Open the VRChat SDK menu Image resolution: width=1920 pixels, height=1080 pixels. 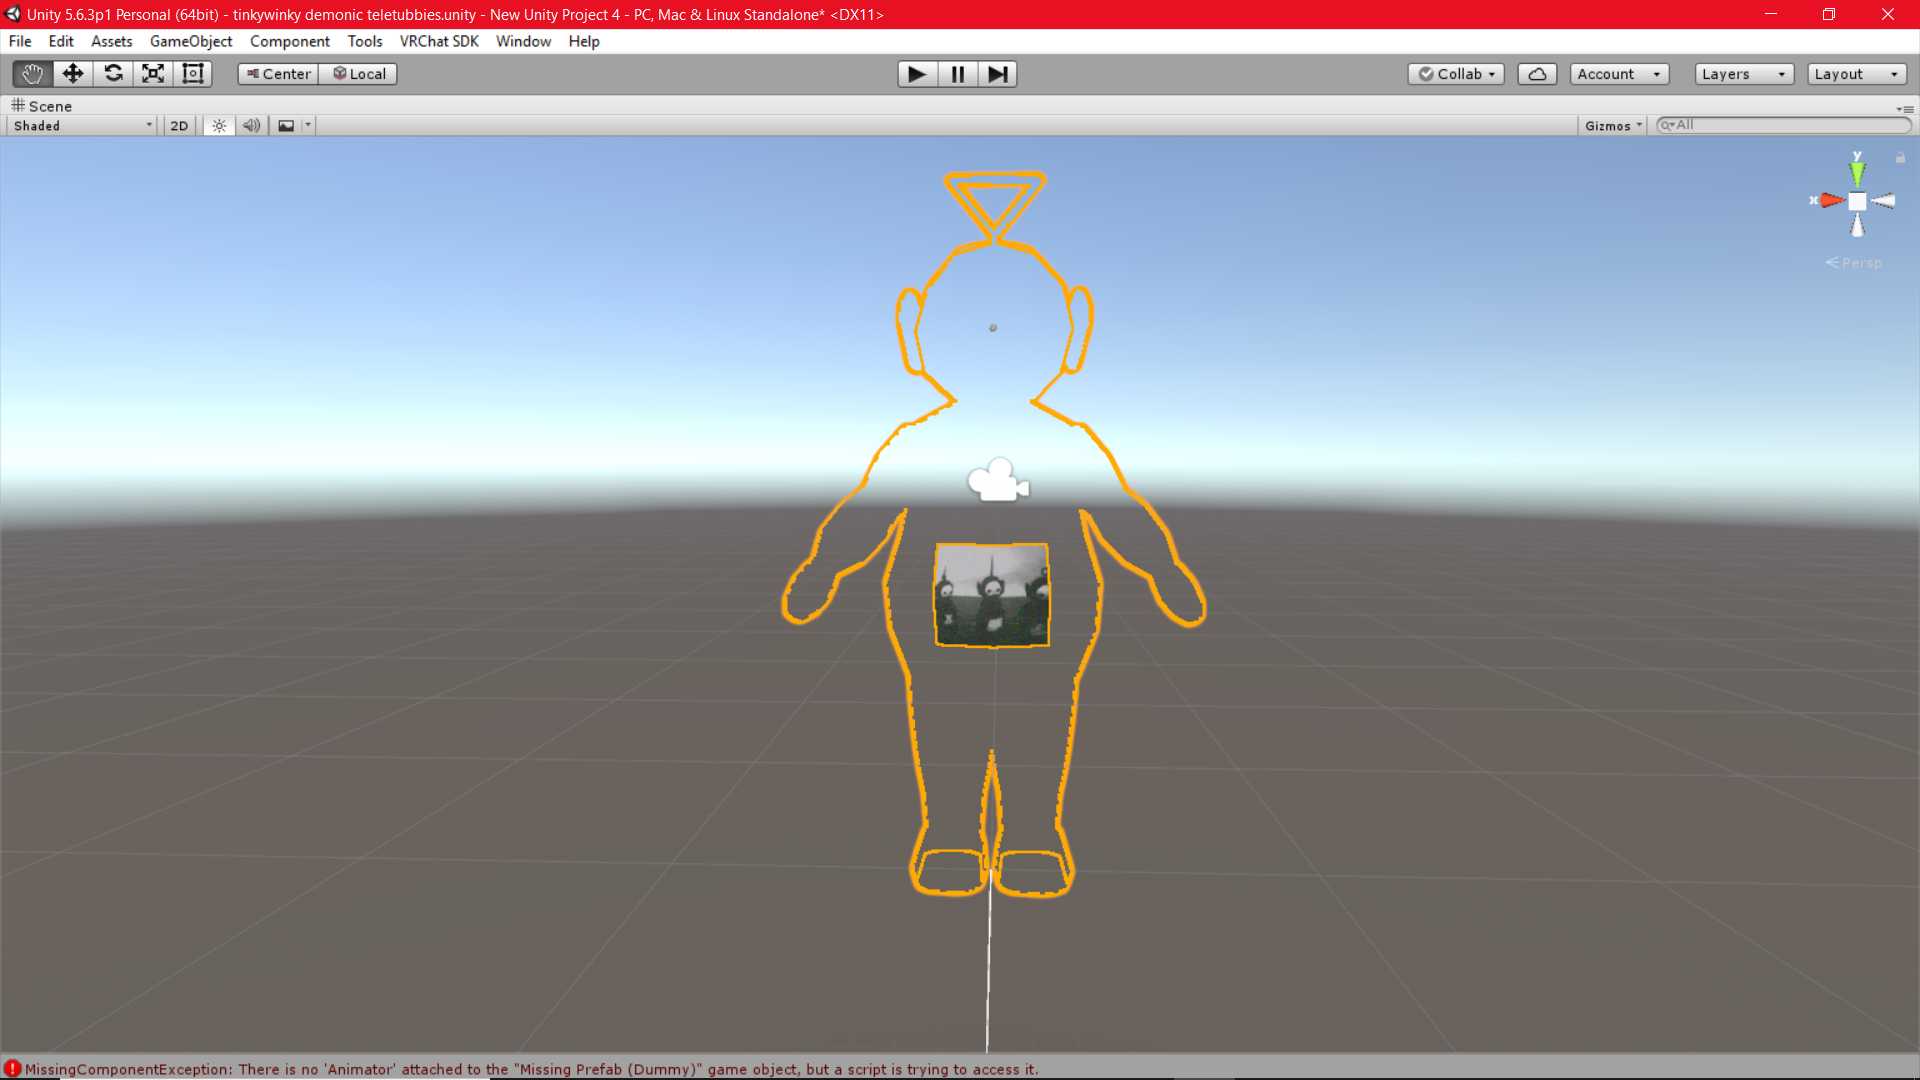click(x=439, y=41)
